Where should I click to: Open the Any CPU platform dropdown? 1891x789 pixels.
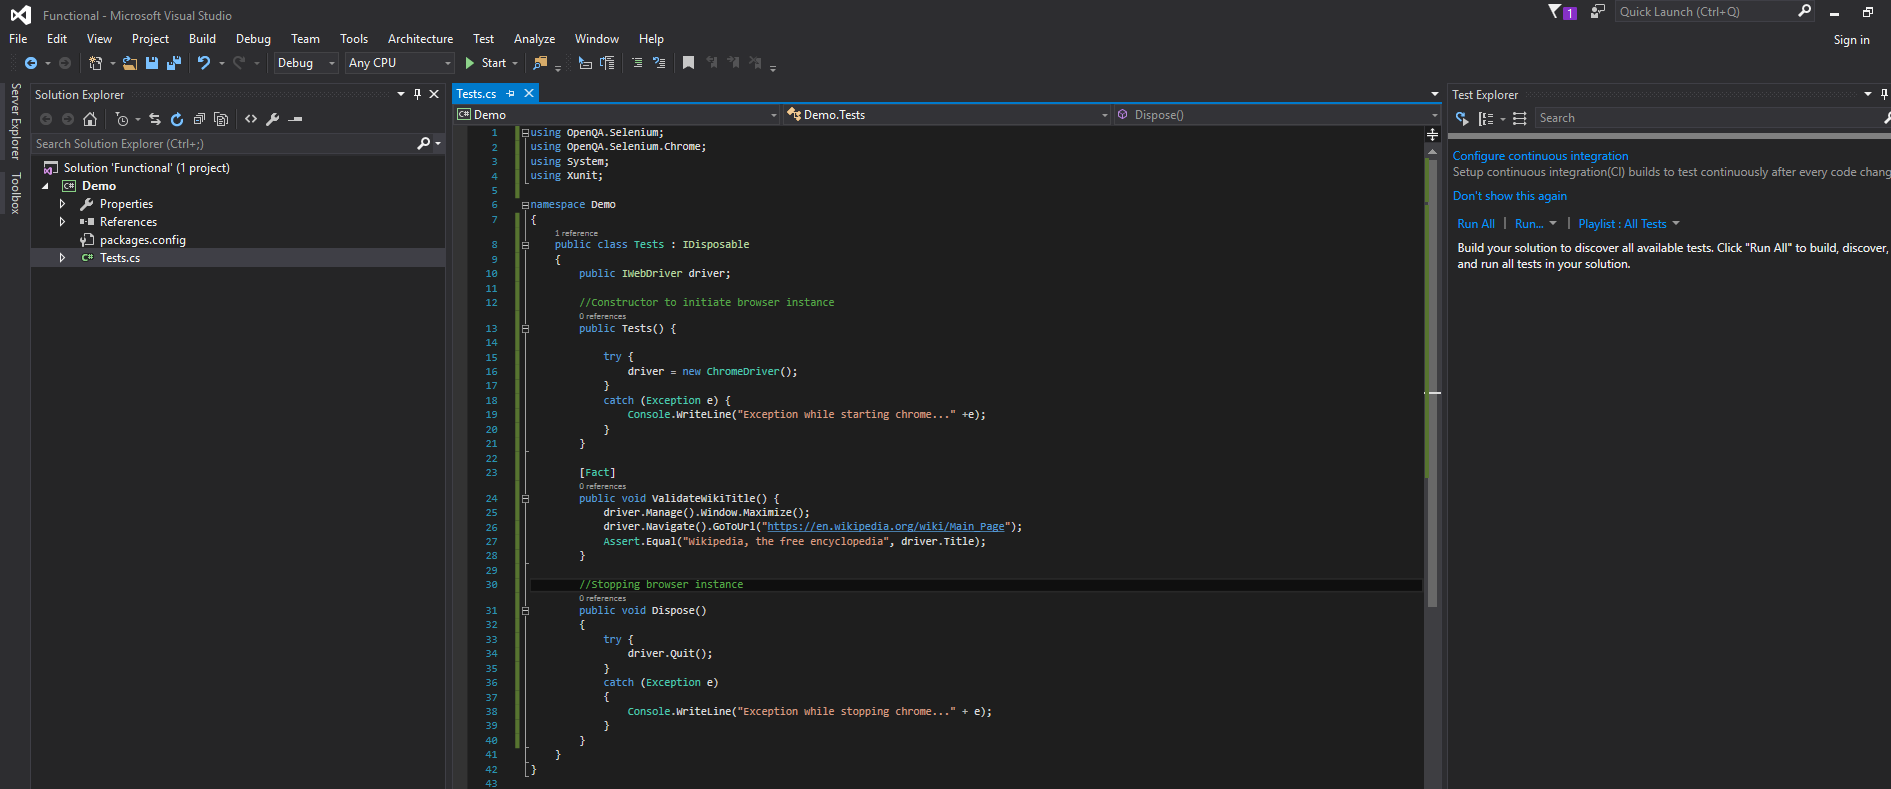tap(400, 63)
